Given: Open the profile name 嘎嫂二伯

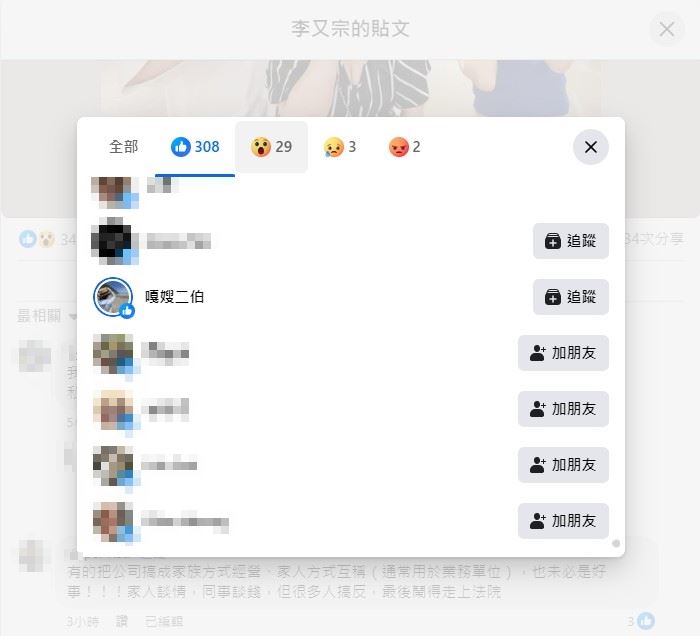Looking at the screenshot, I should (175, 297).
